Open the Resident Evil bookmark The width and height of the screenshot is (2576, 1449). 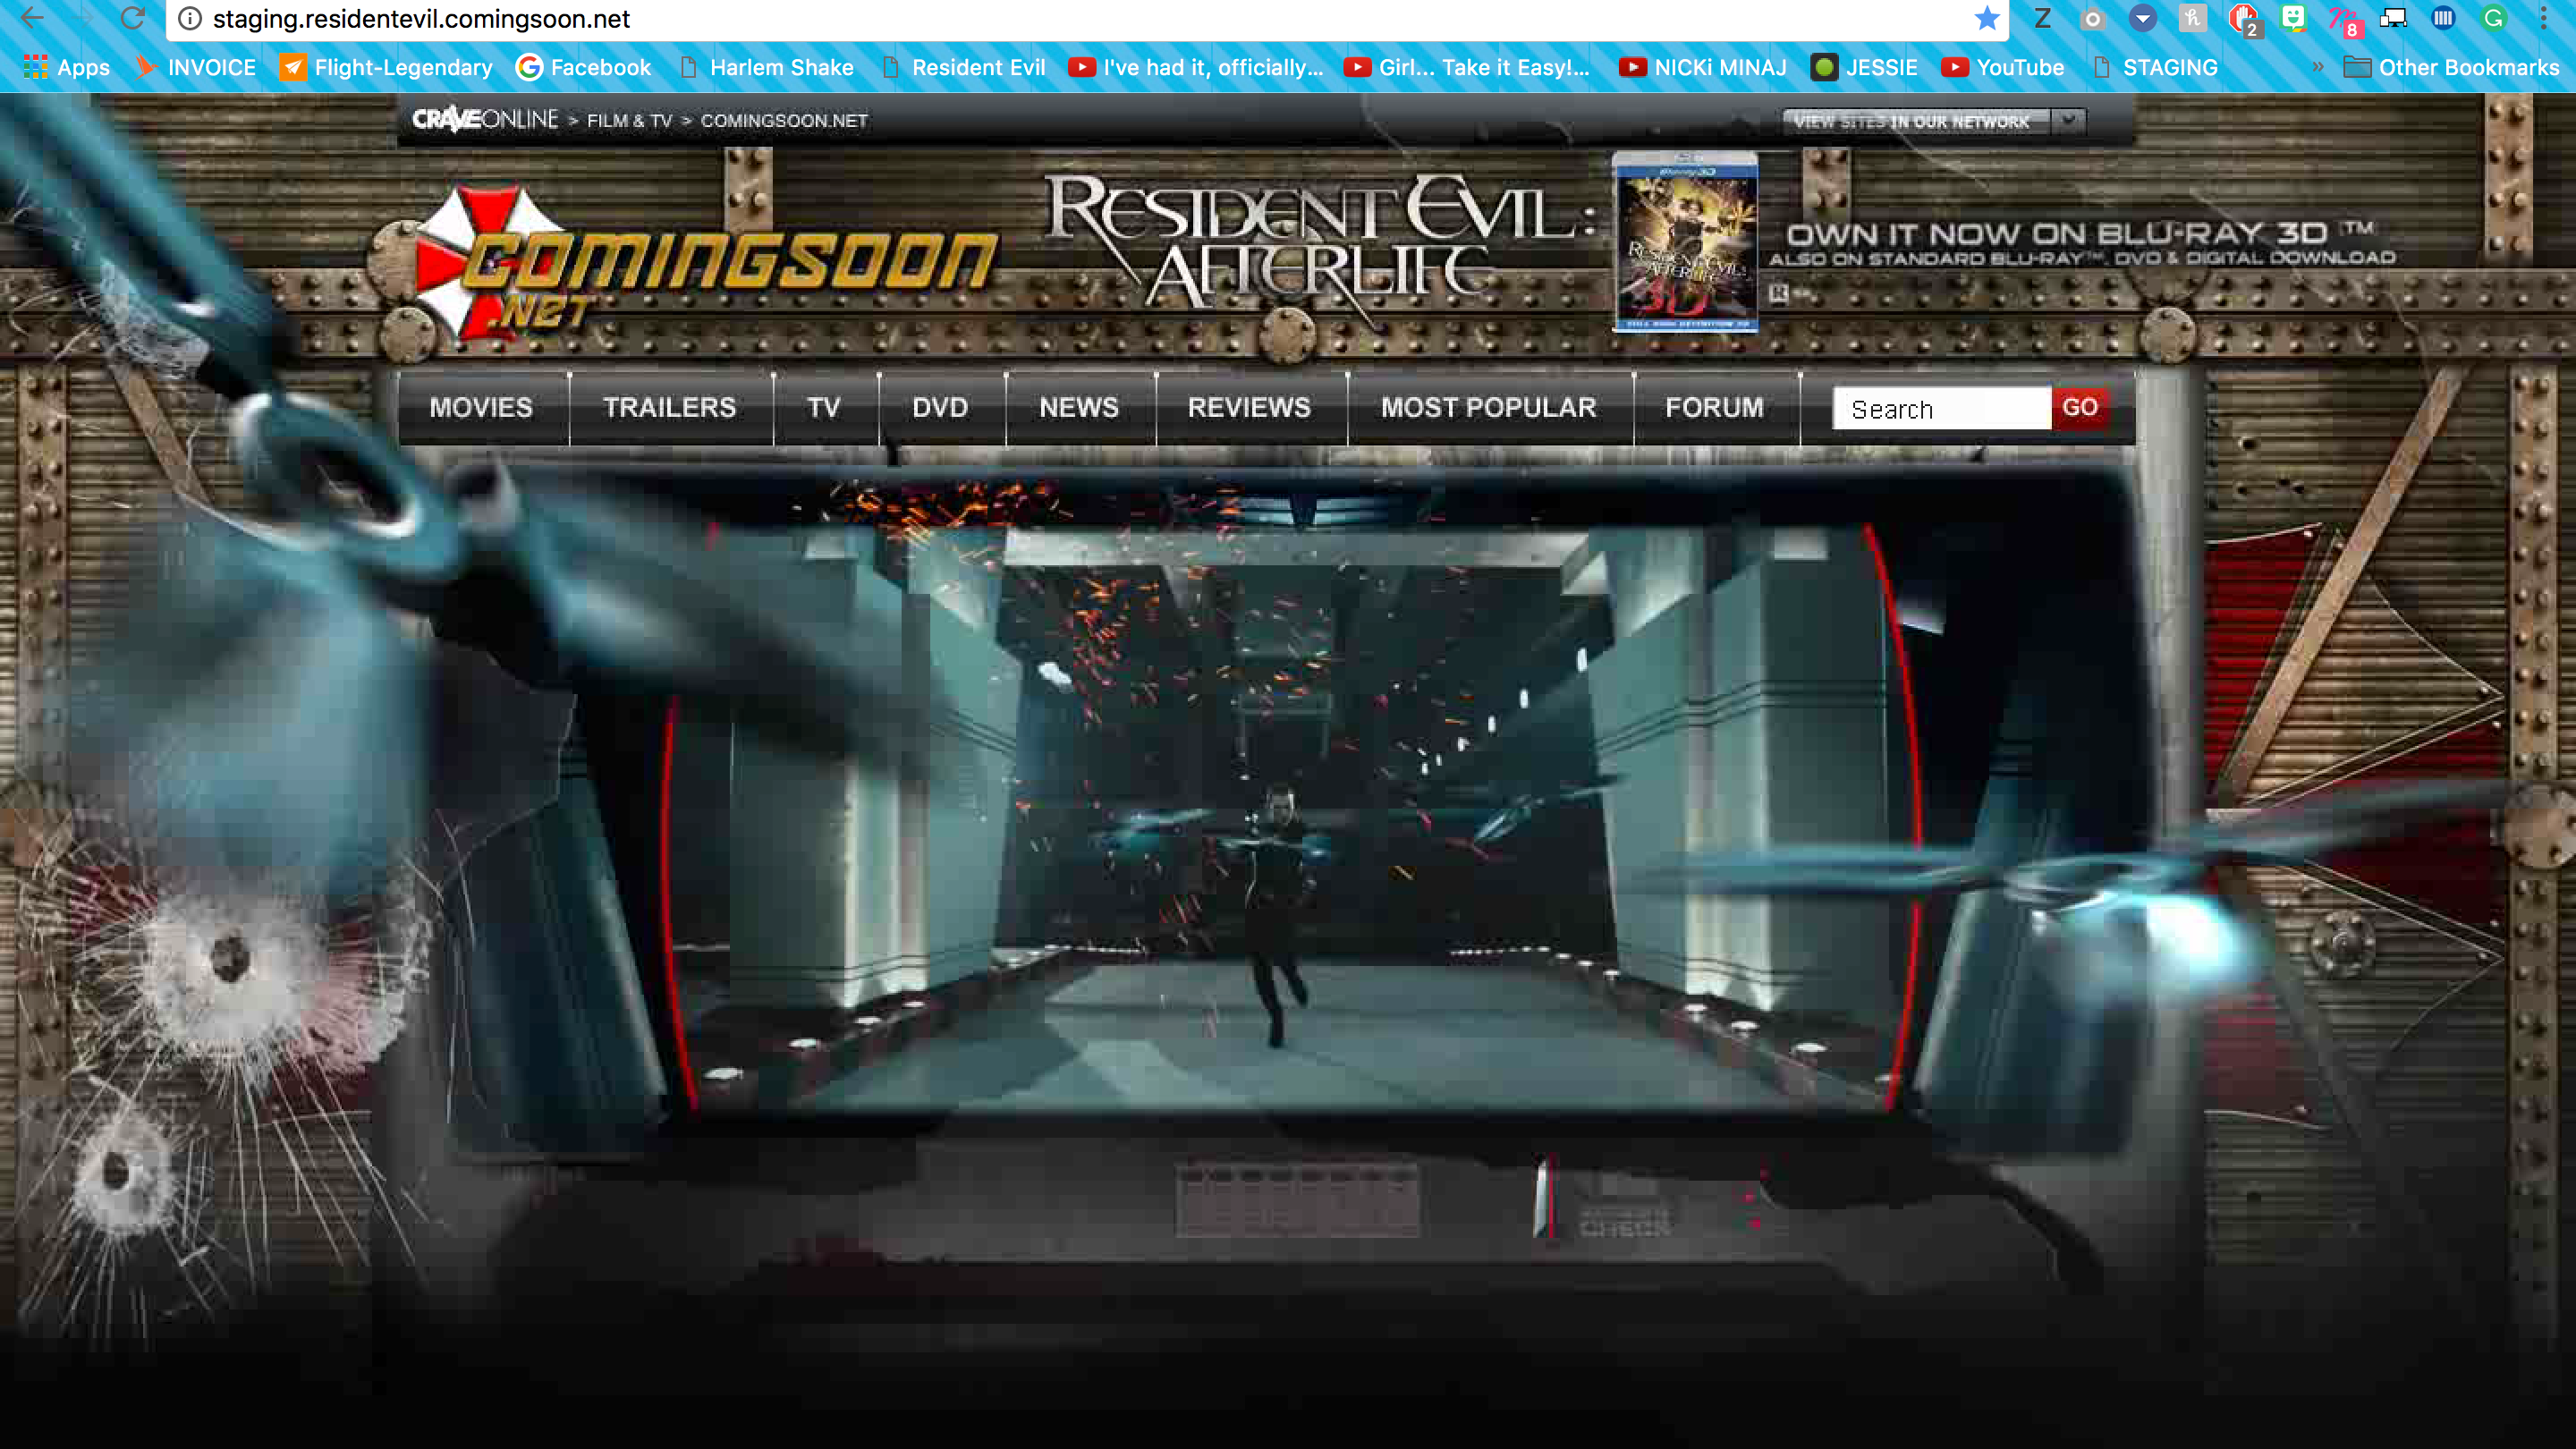[963, 67]
